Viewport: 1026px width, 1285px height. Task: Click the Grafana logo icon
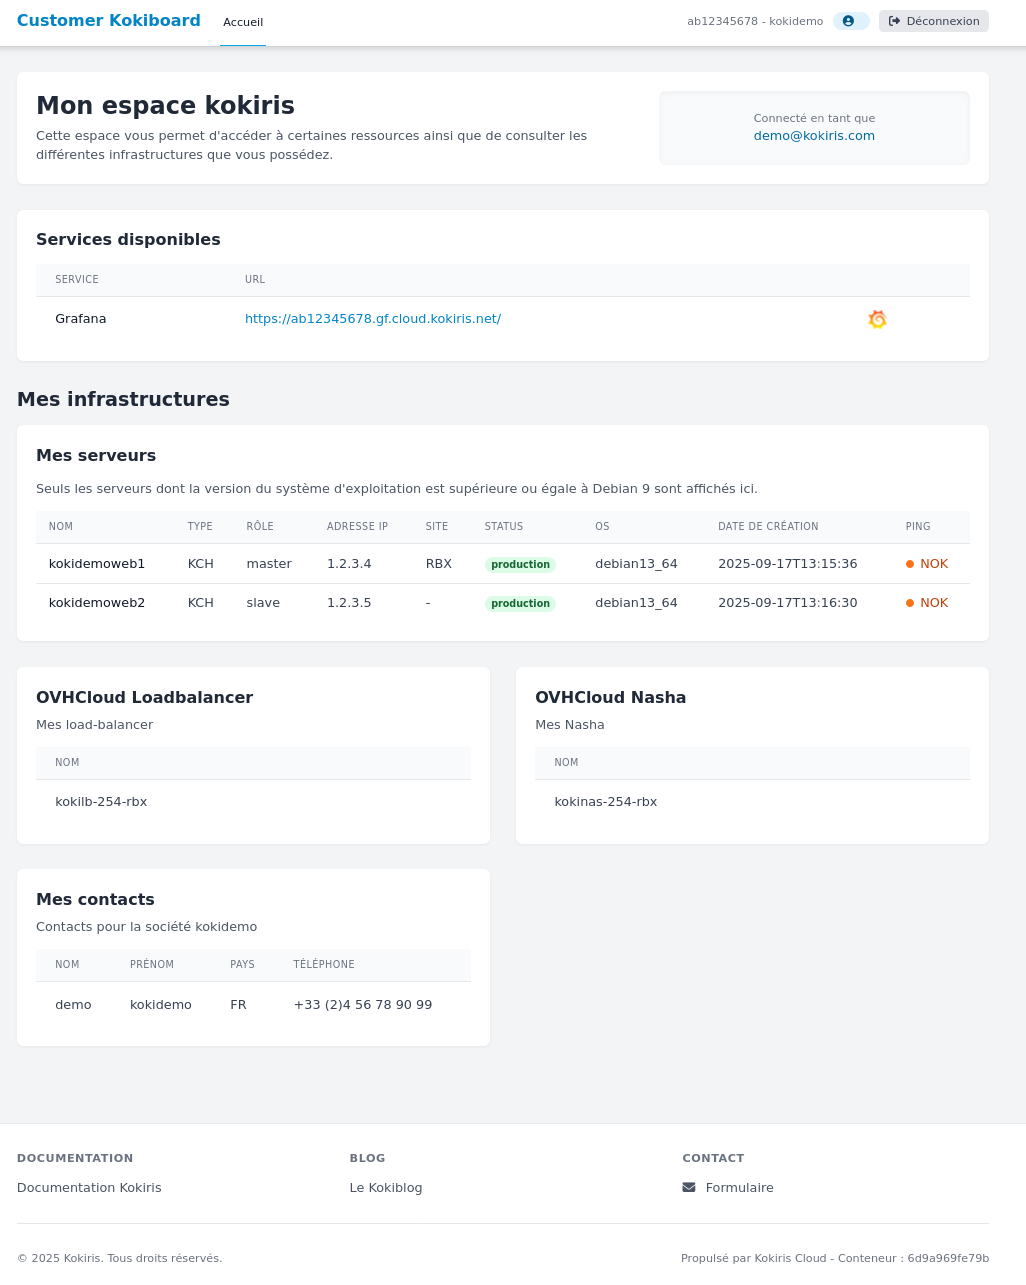click(877, 319)
